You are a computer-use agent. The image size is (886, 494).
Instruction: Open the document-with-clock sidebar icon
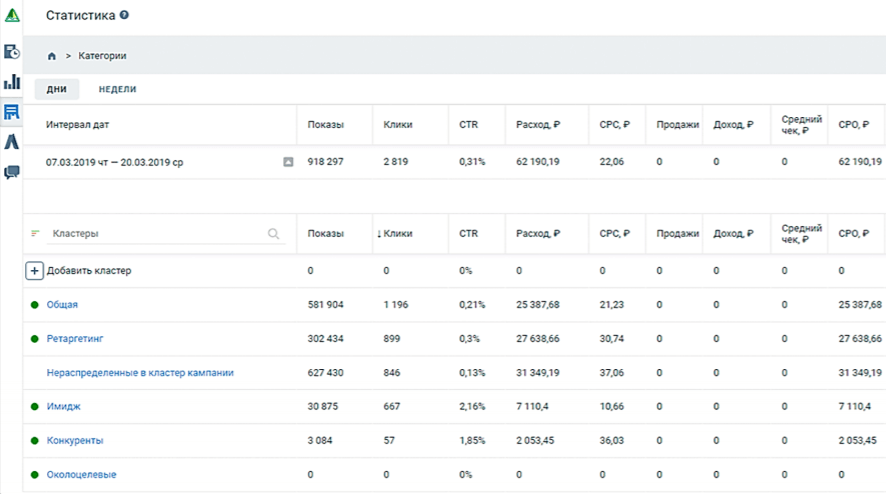tap(12, 52)
